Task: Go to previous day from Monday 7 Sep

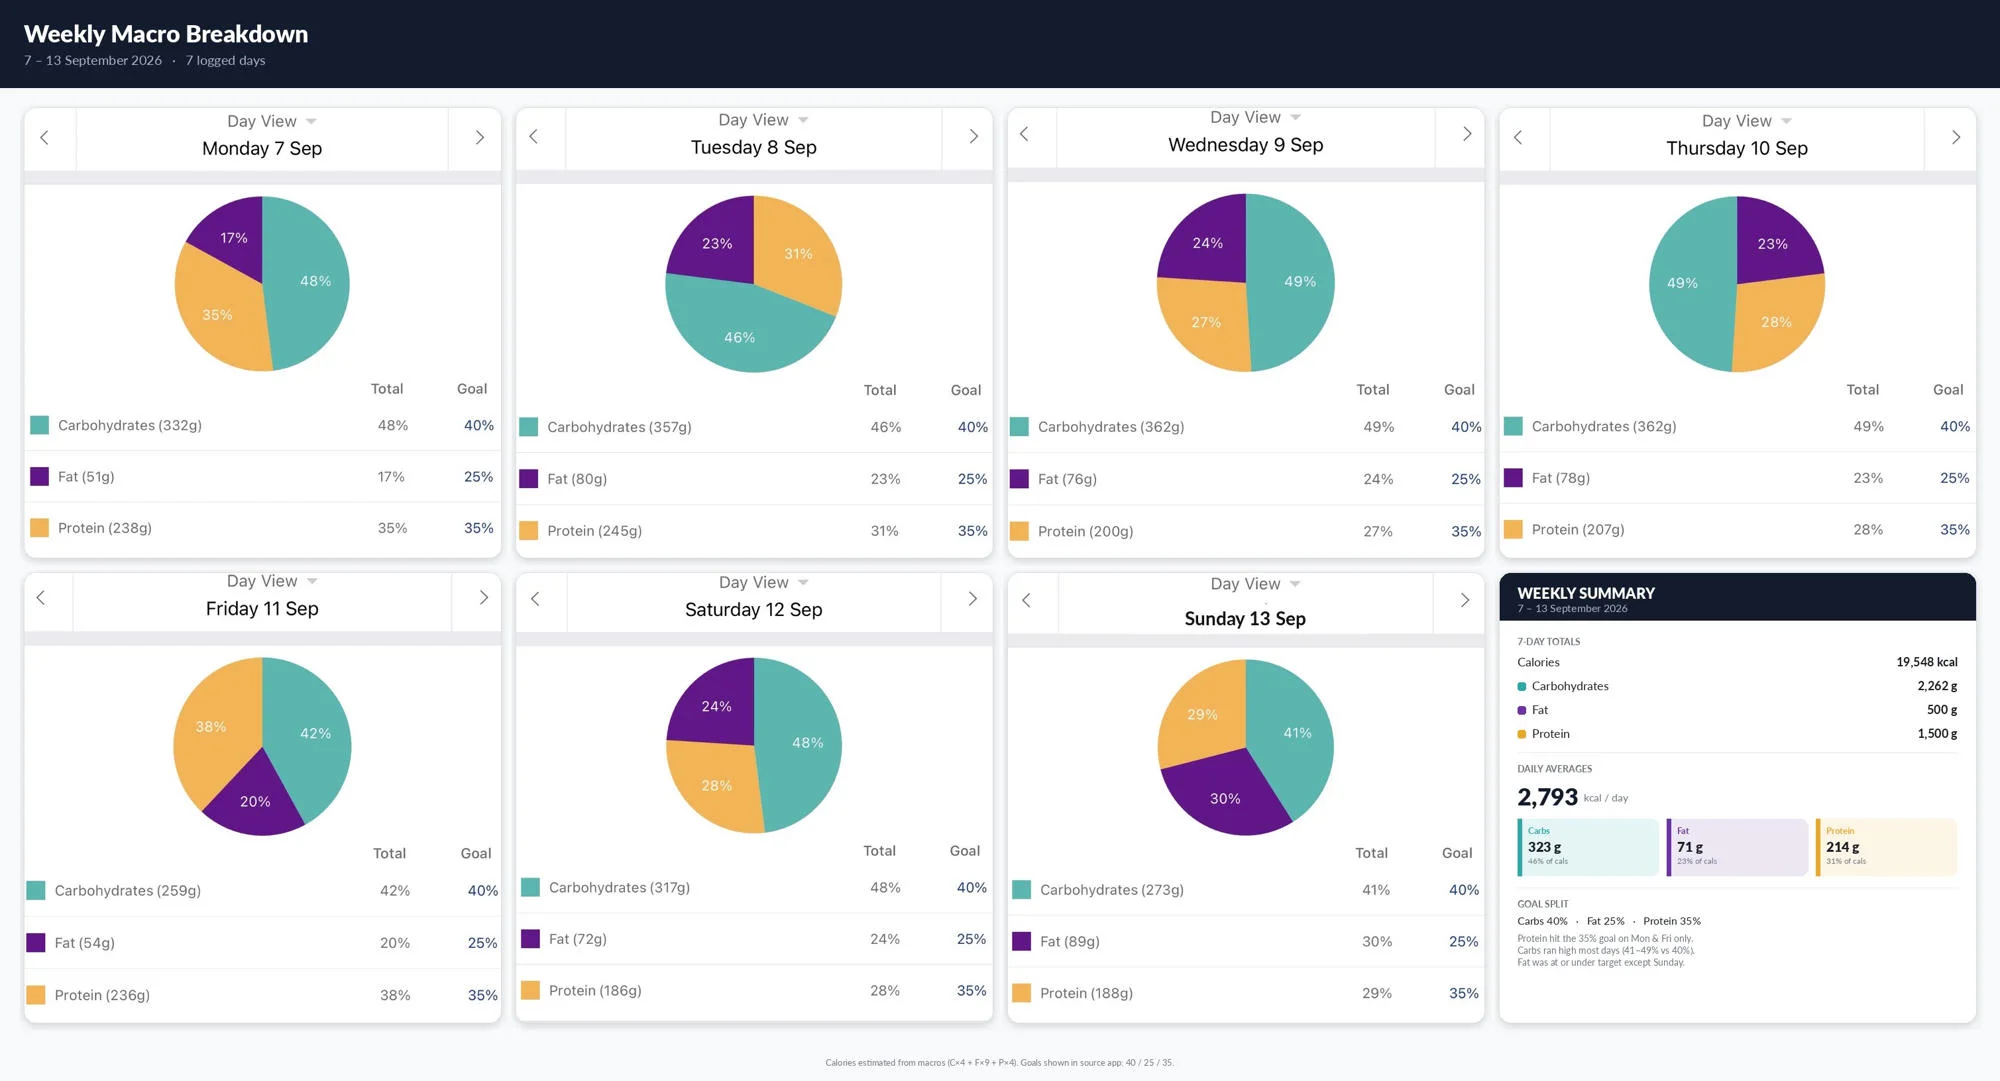Action: (45, 138)
